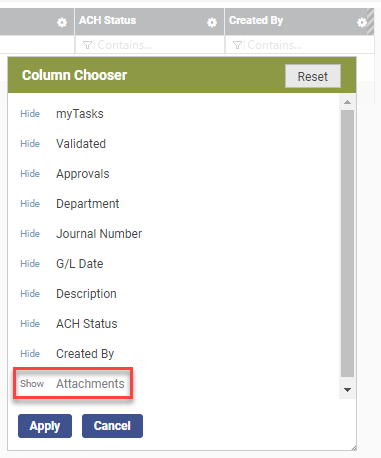The width and height of the screenshot is (381, 458).
Task: Hide the Journal Number column
Action: coord(30,234)
